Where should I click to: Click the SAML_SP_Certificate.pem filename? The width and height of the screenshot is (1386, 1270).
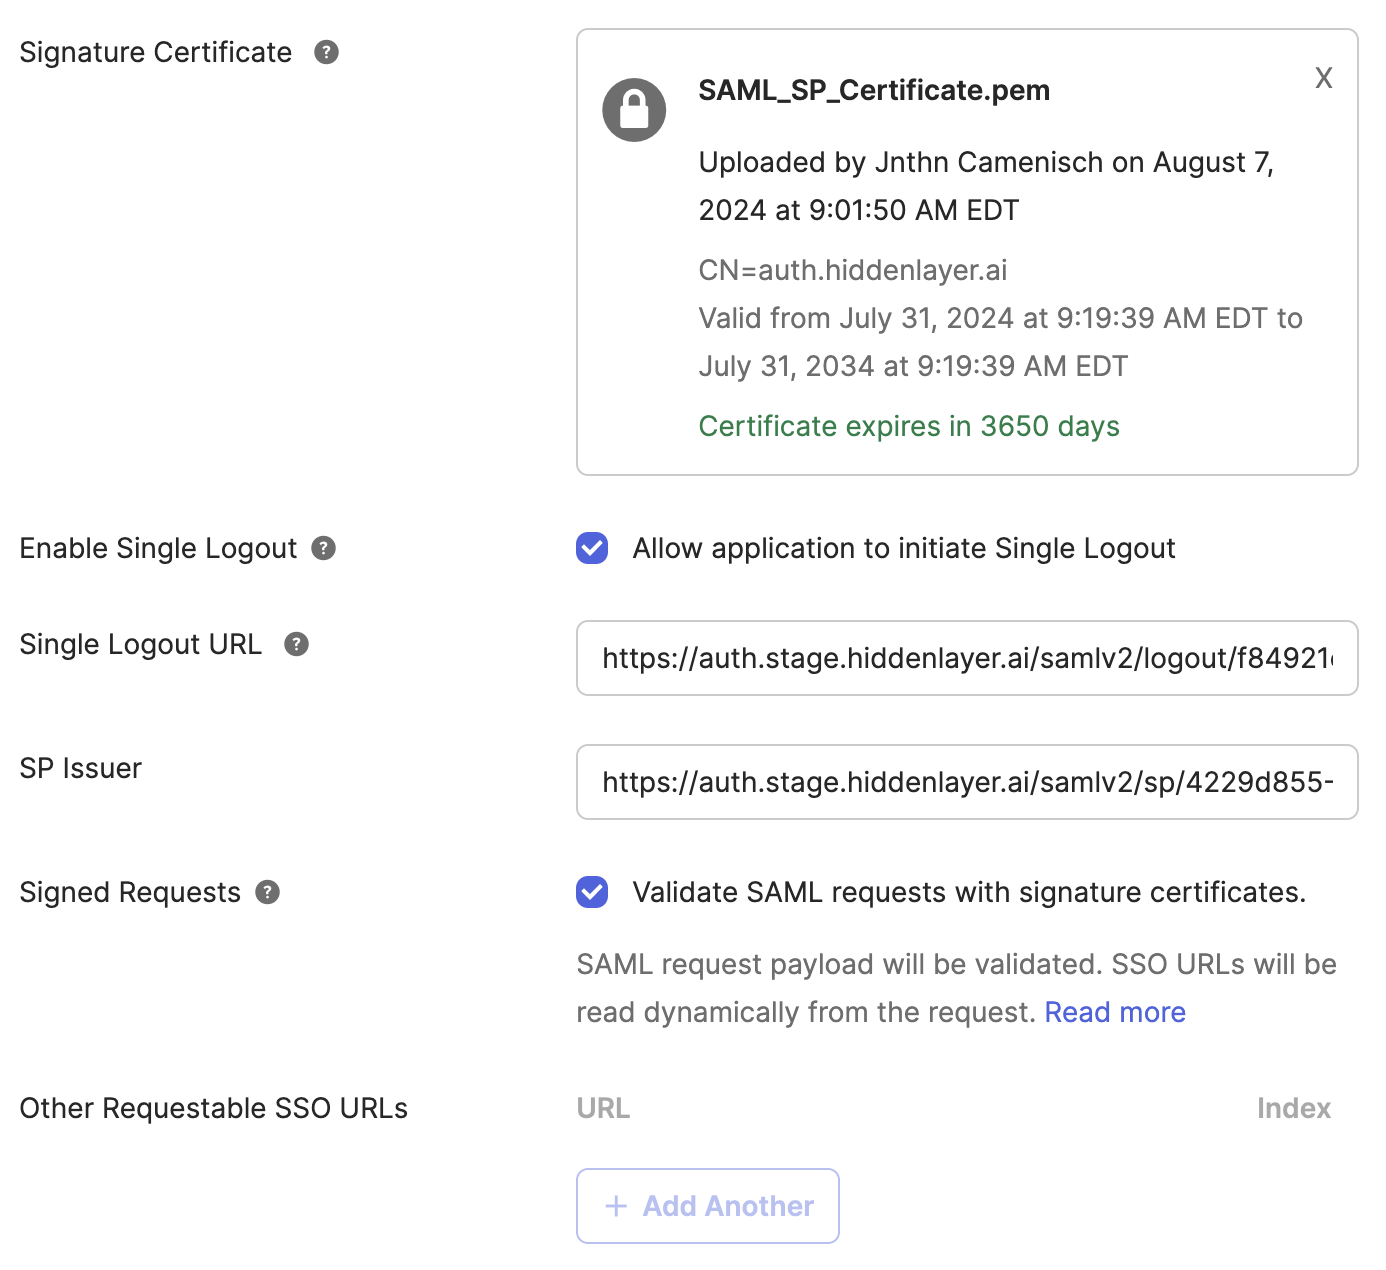(874, 90)
